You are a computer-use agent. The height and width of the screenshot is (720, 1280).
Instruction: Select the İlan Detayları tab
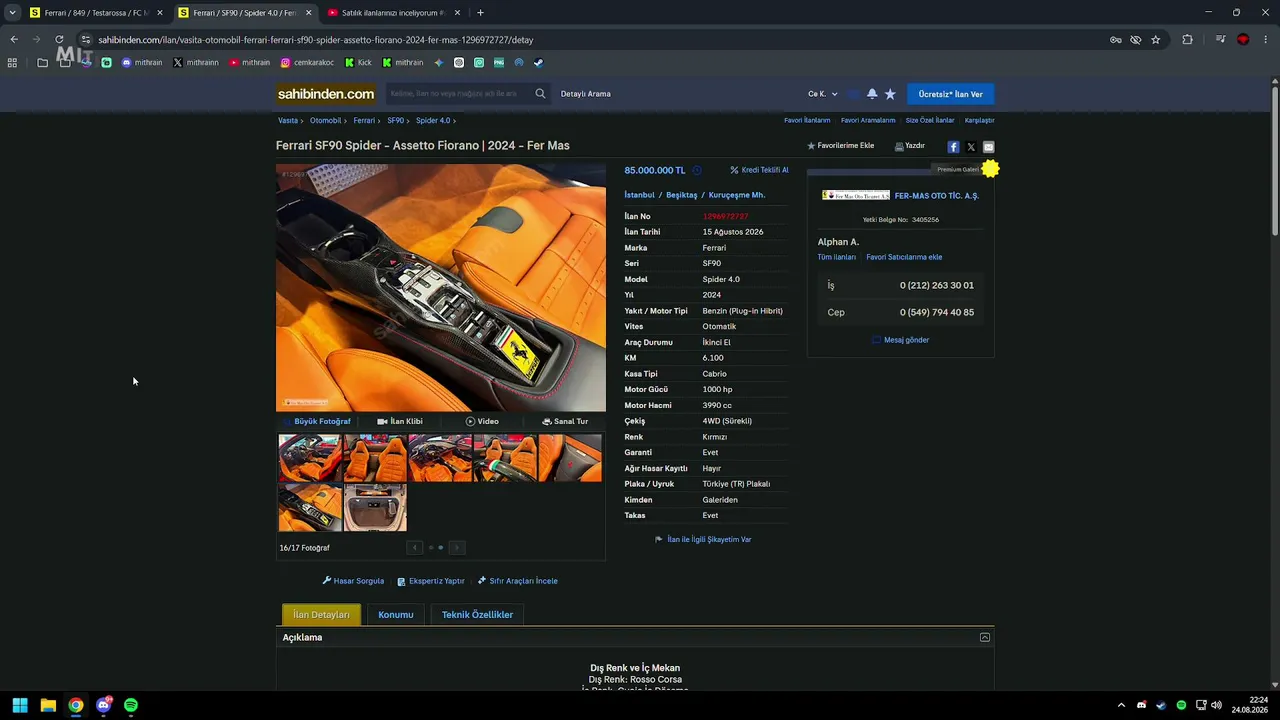321,615
